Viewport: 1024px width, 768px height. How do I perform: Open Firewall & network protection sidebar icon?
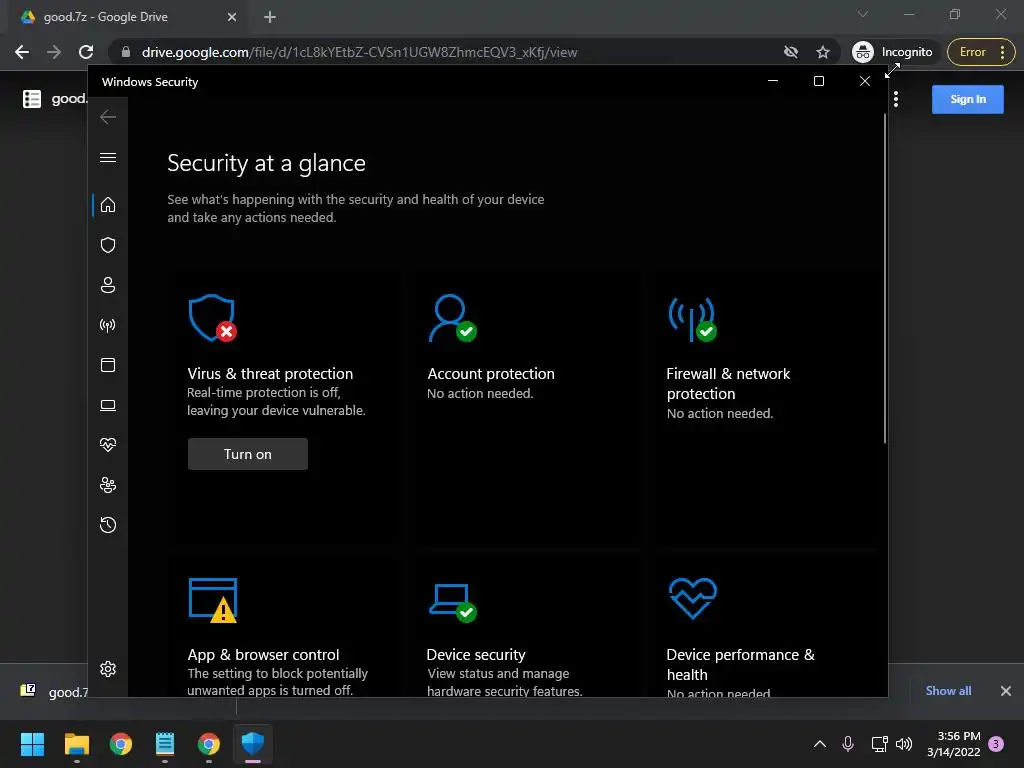coord(108,325)
